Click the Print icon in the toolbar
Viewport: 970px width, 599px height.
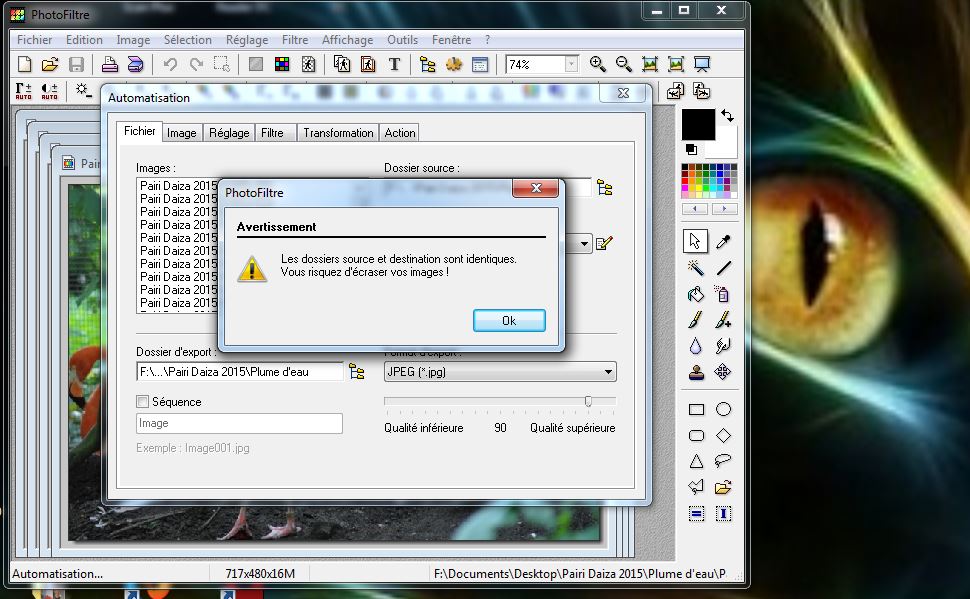(x=109, y=64)
